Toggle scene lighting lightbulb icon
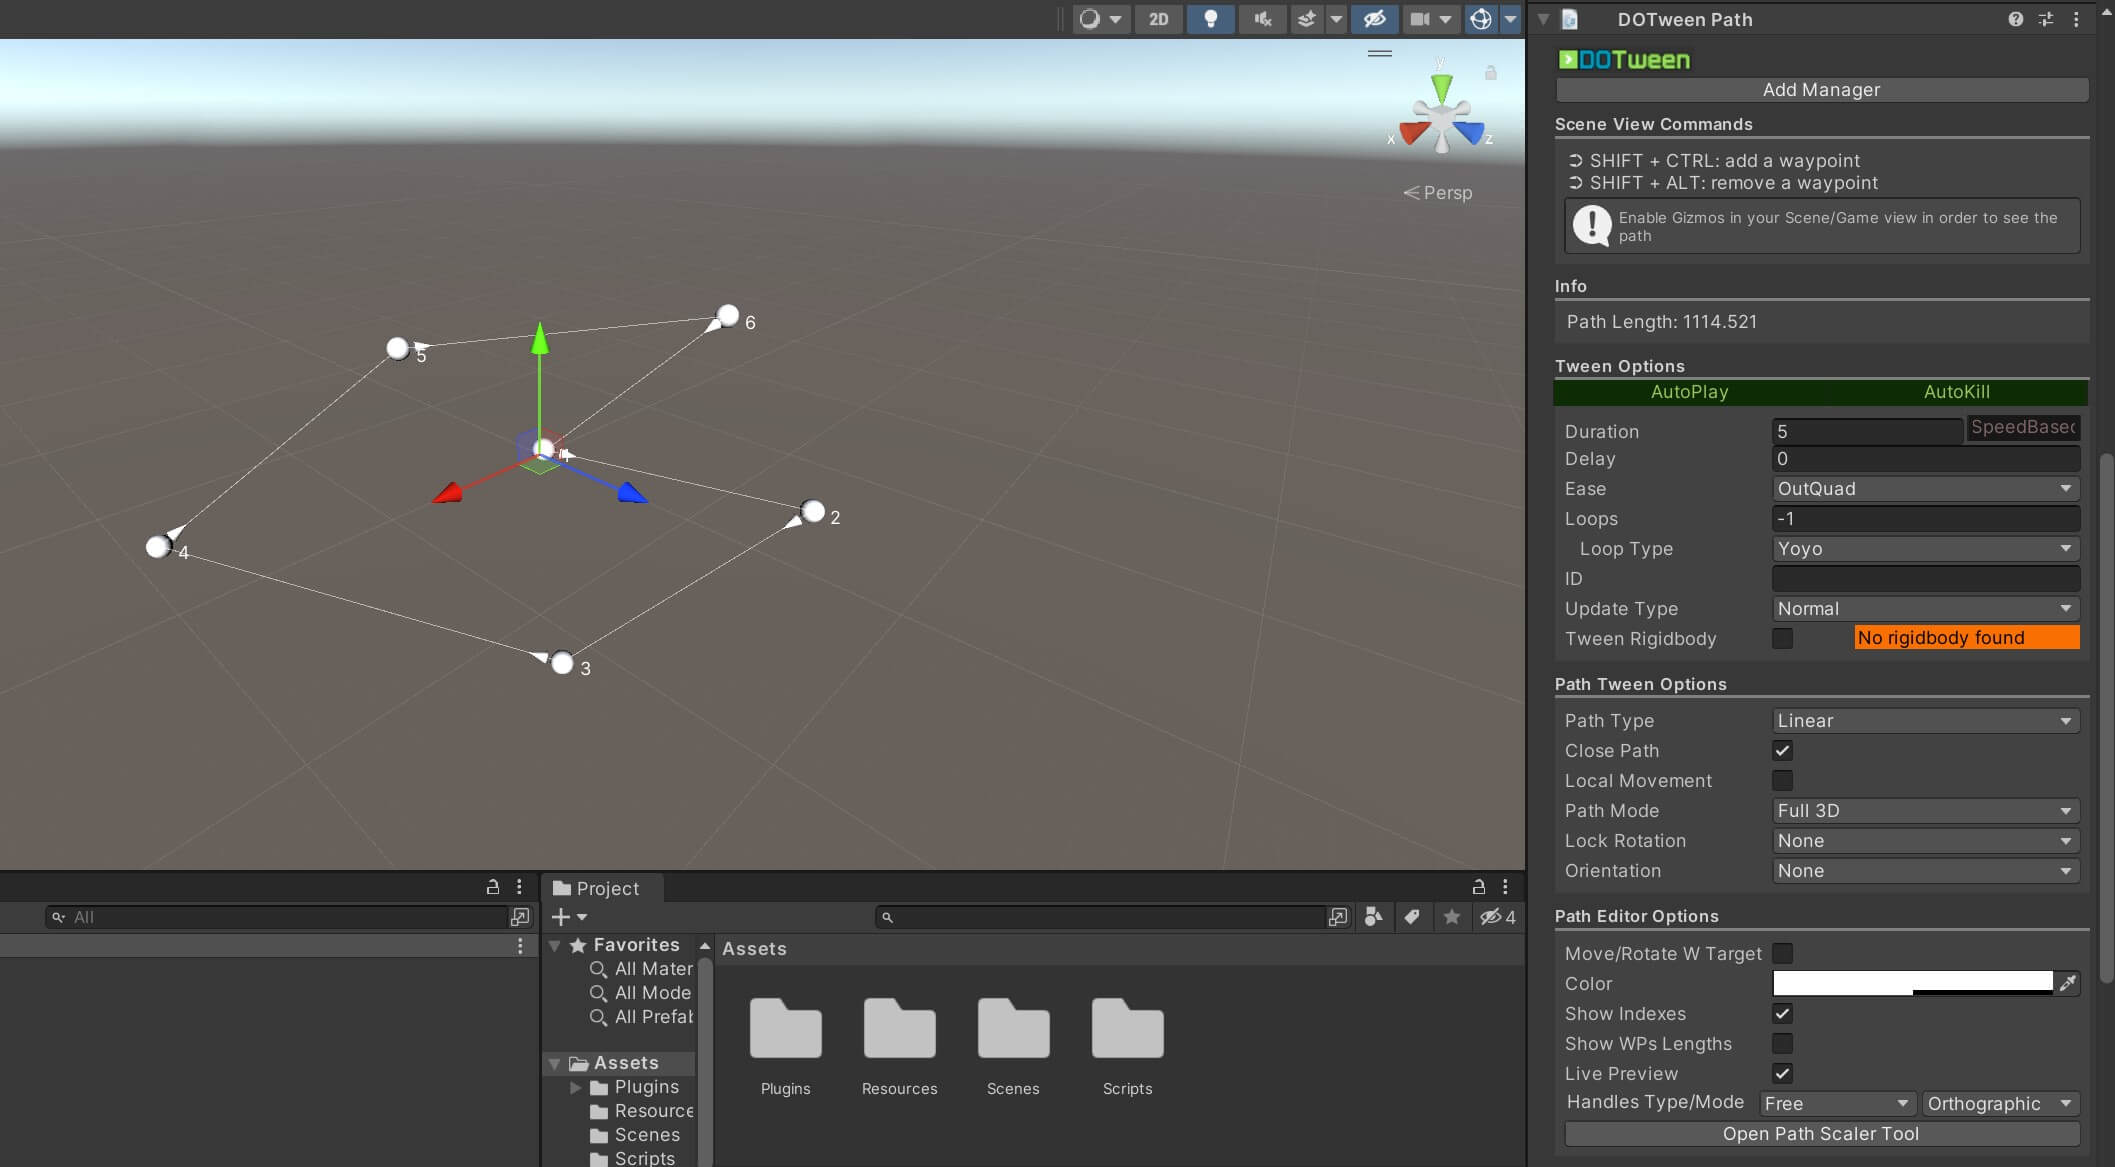The image size is (2115, 1167). (1210, 19)
